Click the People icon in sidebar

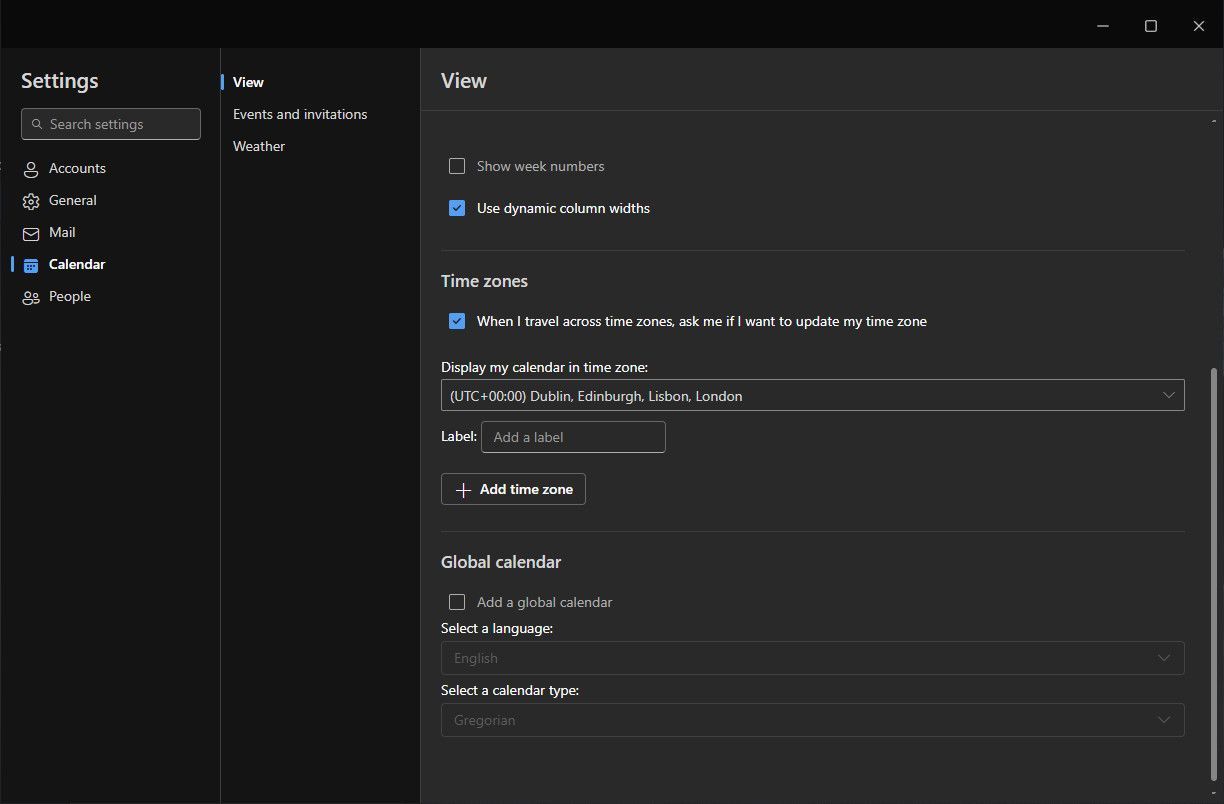coord(31,297)
